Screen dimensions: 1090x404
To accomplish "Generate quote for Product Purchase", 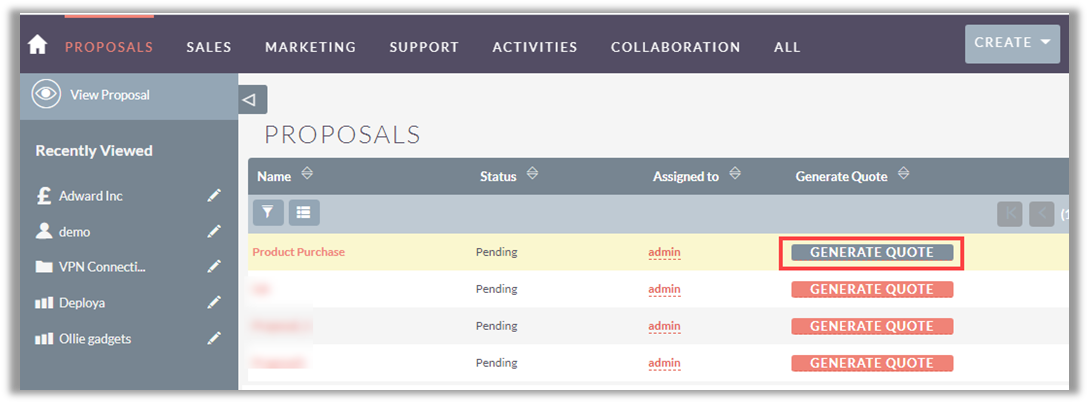I will coord(871,252).
